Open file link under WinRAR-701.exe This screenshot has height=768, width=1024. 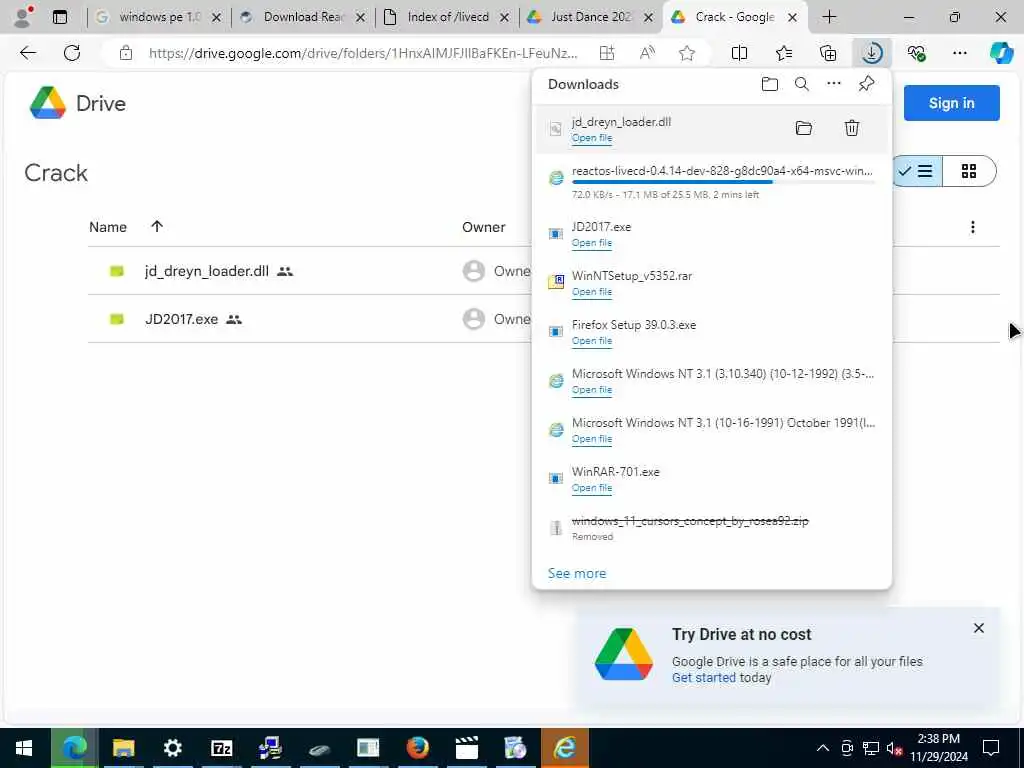coord(592,488)
